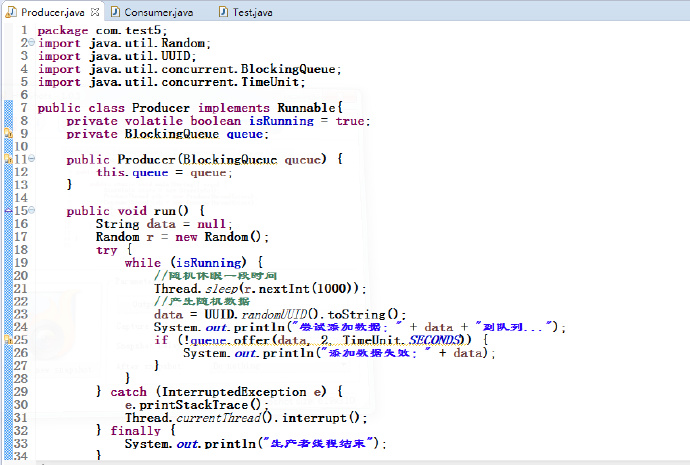The height and width of the screenshot is (465, 690).
Task: Click 'println' on line 24
Action: 259,327
